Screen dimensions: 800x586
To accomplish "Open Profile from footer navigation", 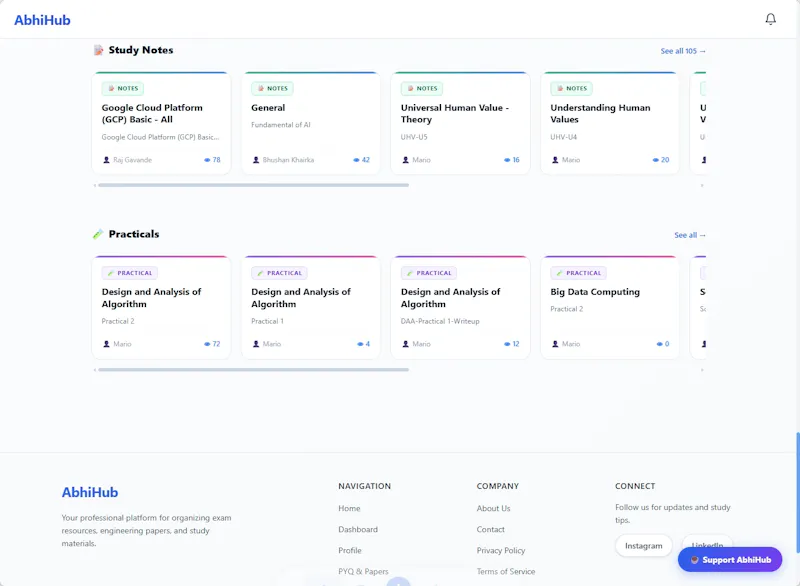I will (x=349, y=550).
